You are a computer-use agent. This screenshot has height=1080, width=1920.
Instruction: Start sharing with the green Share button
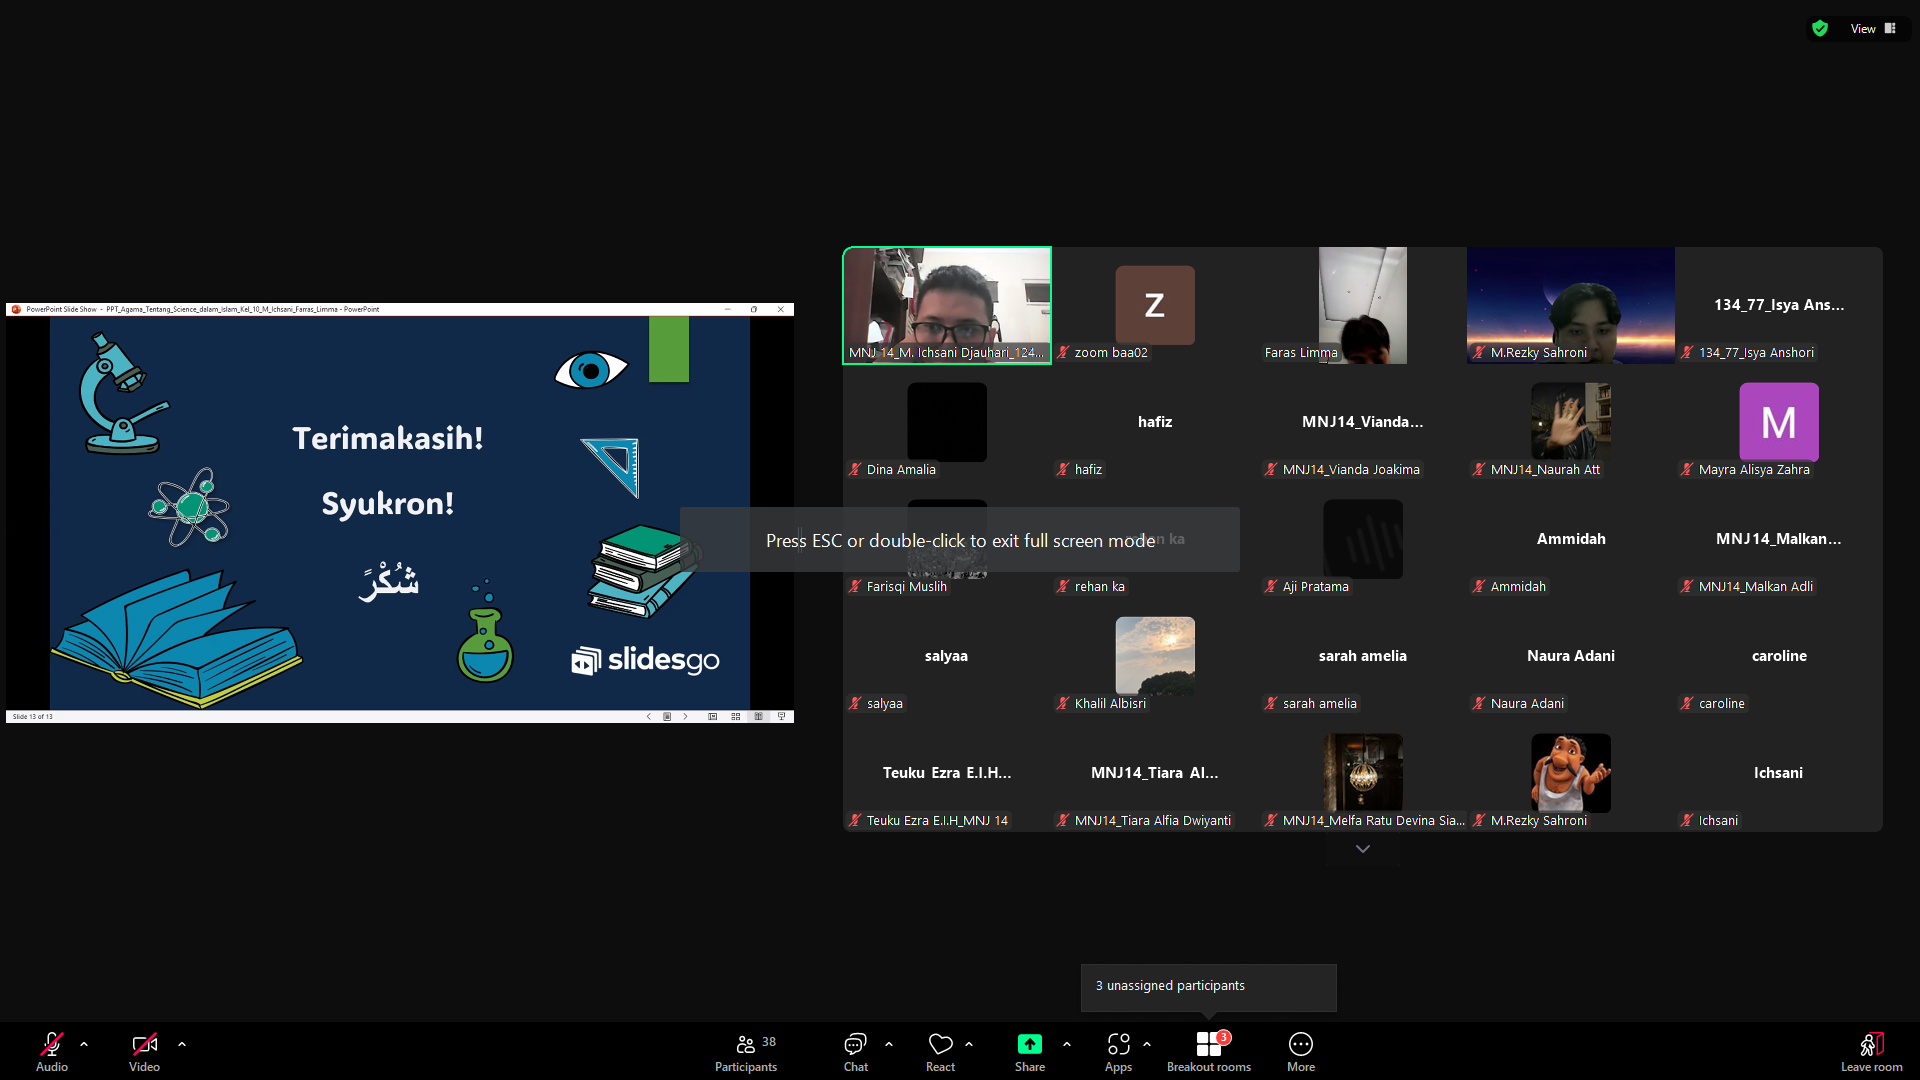pyautogui.click(x=1030, y=1051)
